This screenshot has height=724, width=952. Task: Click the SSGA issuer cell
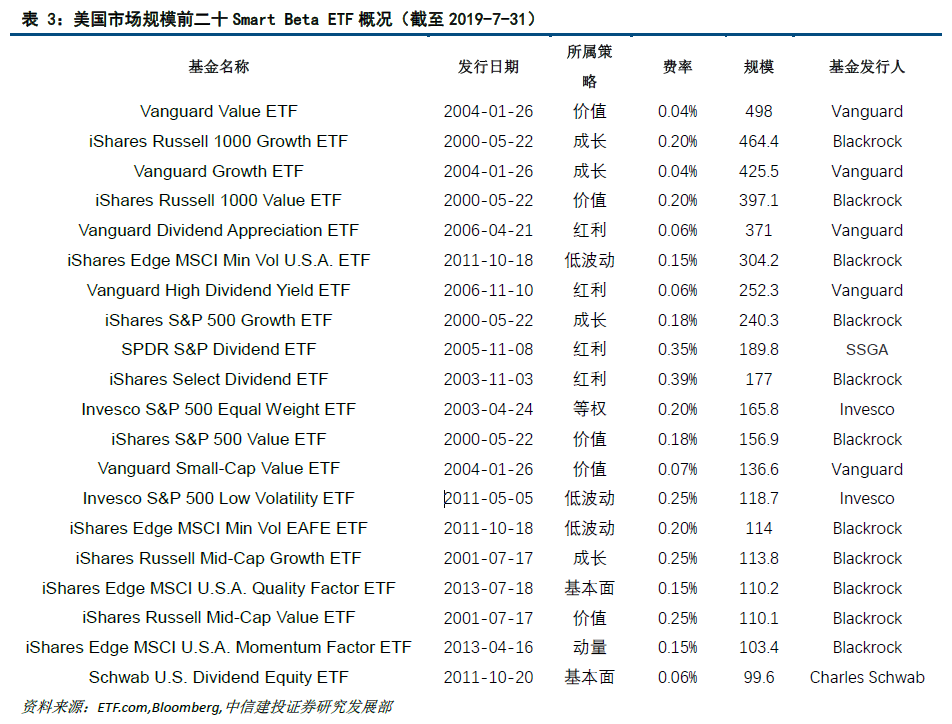(866, 349)
